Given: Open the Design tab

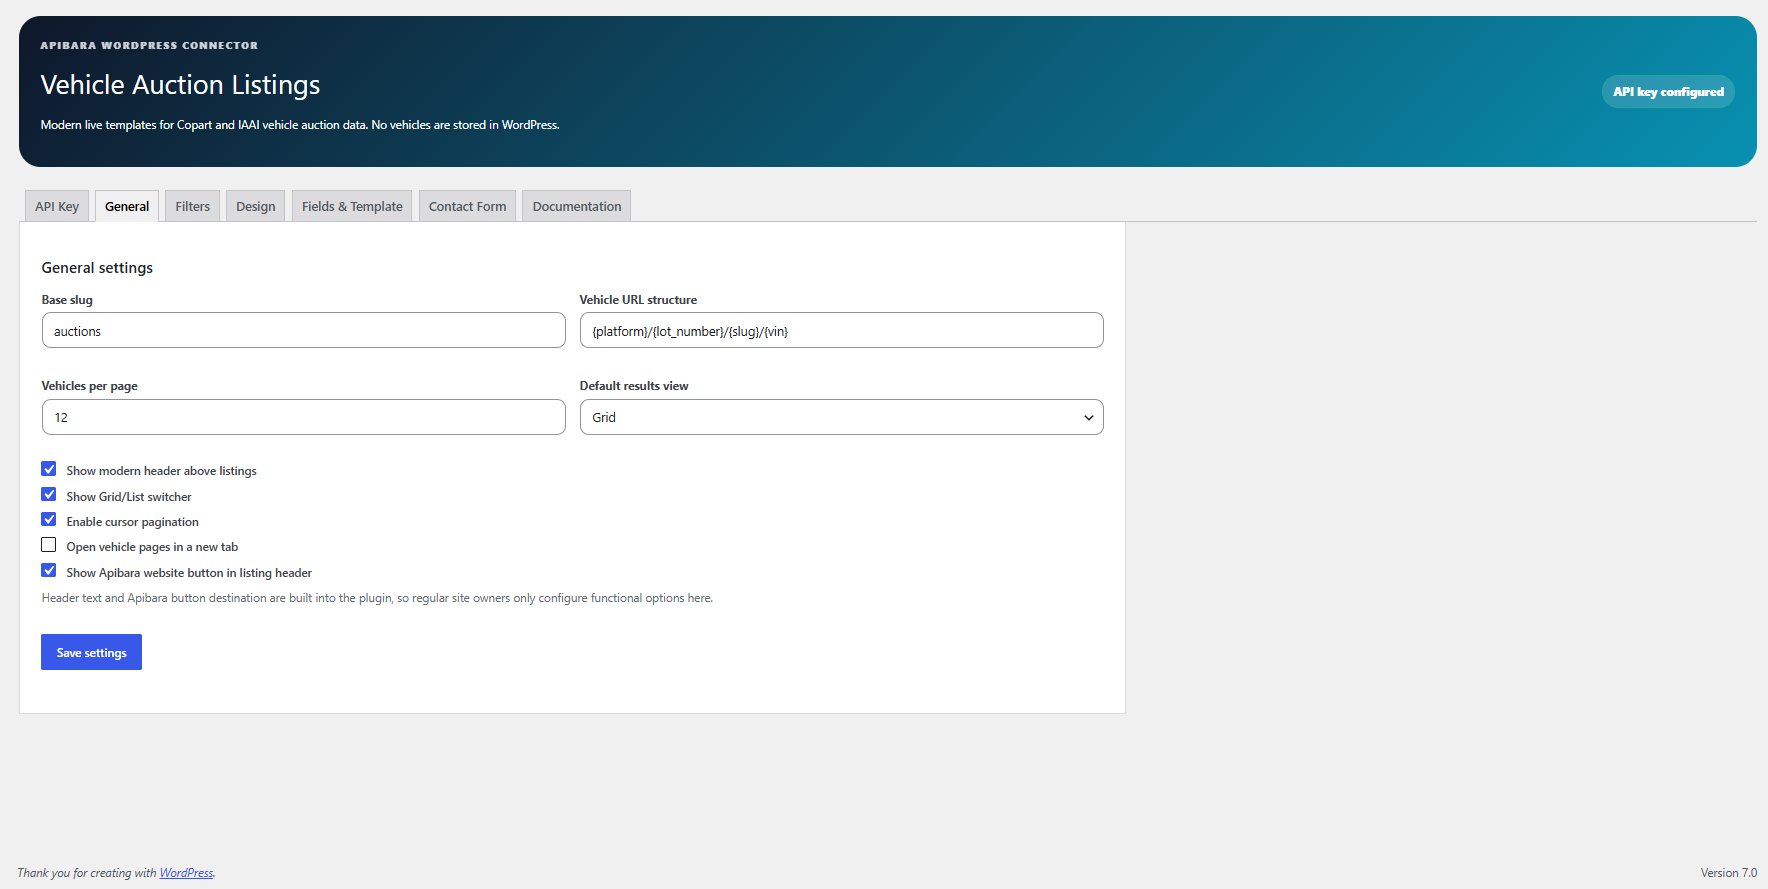Looking at the screenshot, I should (x=256, y=206).
